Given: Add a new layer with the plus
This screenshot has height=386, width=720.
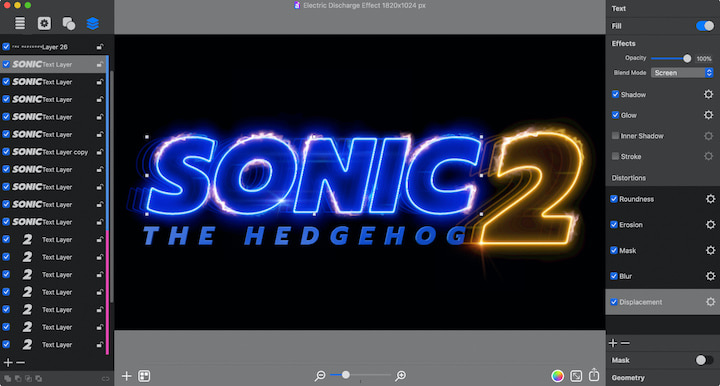Looking at the screenshot, I should coord(8,363).
